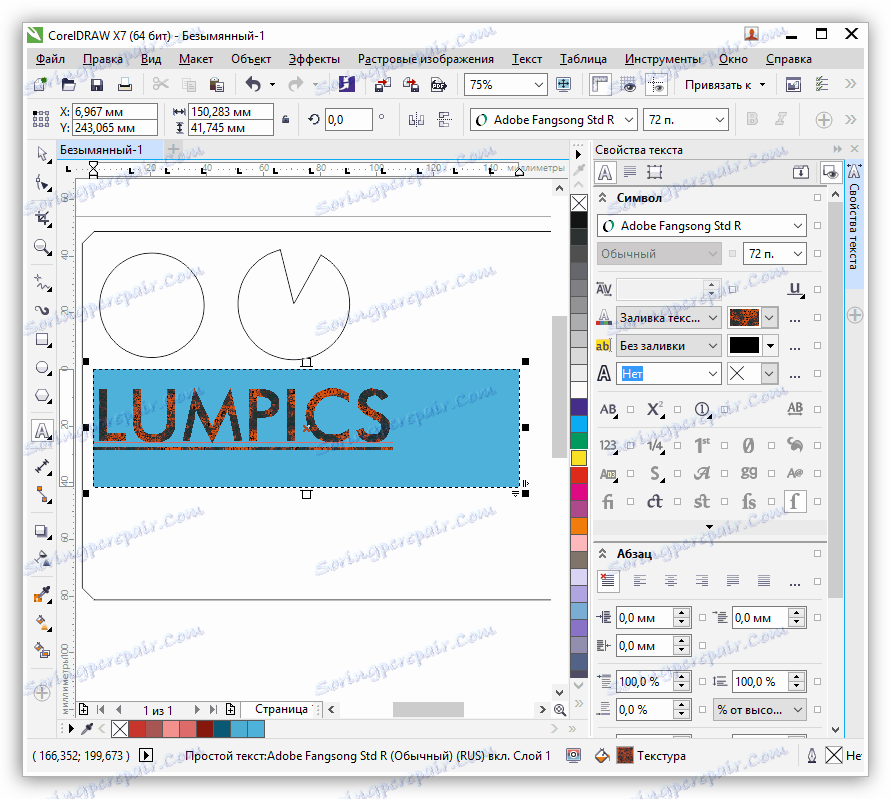The width and height of the screenshot is (891, 799).
Task: Toggle Show grid button
Action: point(628,85)
